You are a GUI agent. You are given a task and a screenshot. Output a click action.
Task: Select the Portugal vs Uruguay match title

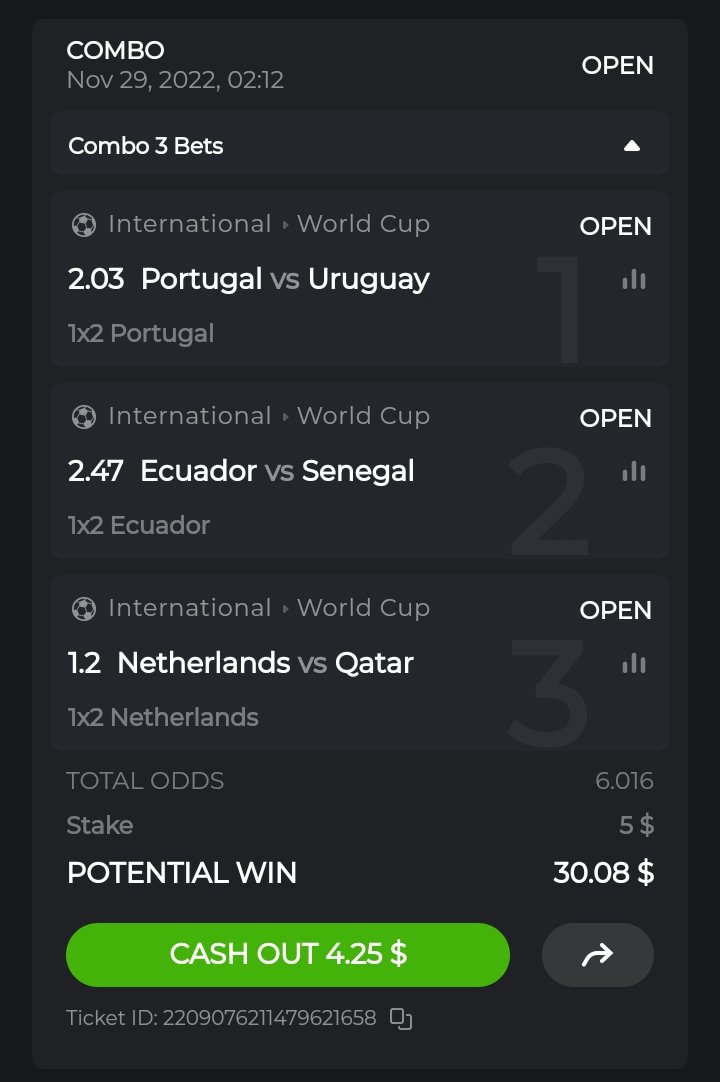[x=285, y=279]
